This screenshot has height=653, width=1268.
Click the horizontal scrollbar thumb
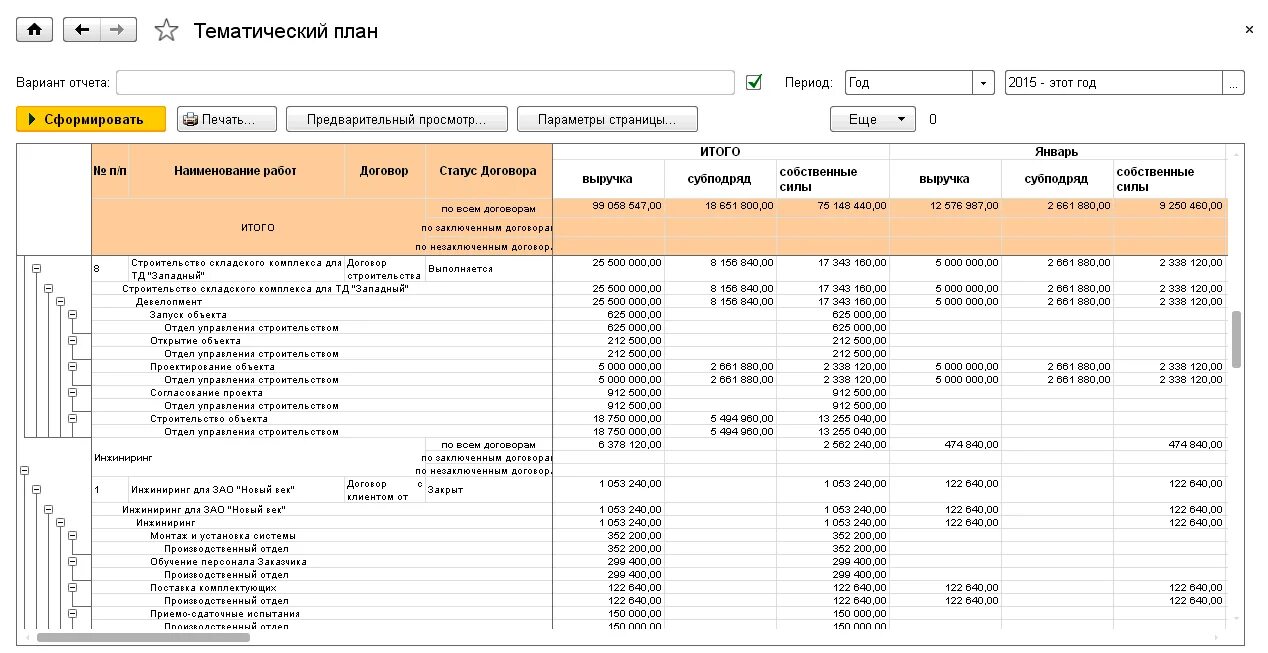coord(144,637)
